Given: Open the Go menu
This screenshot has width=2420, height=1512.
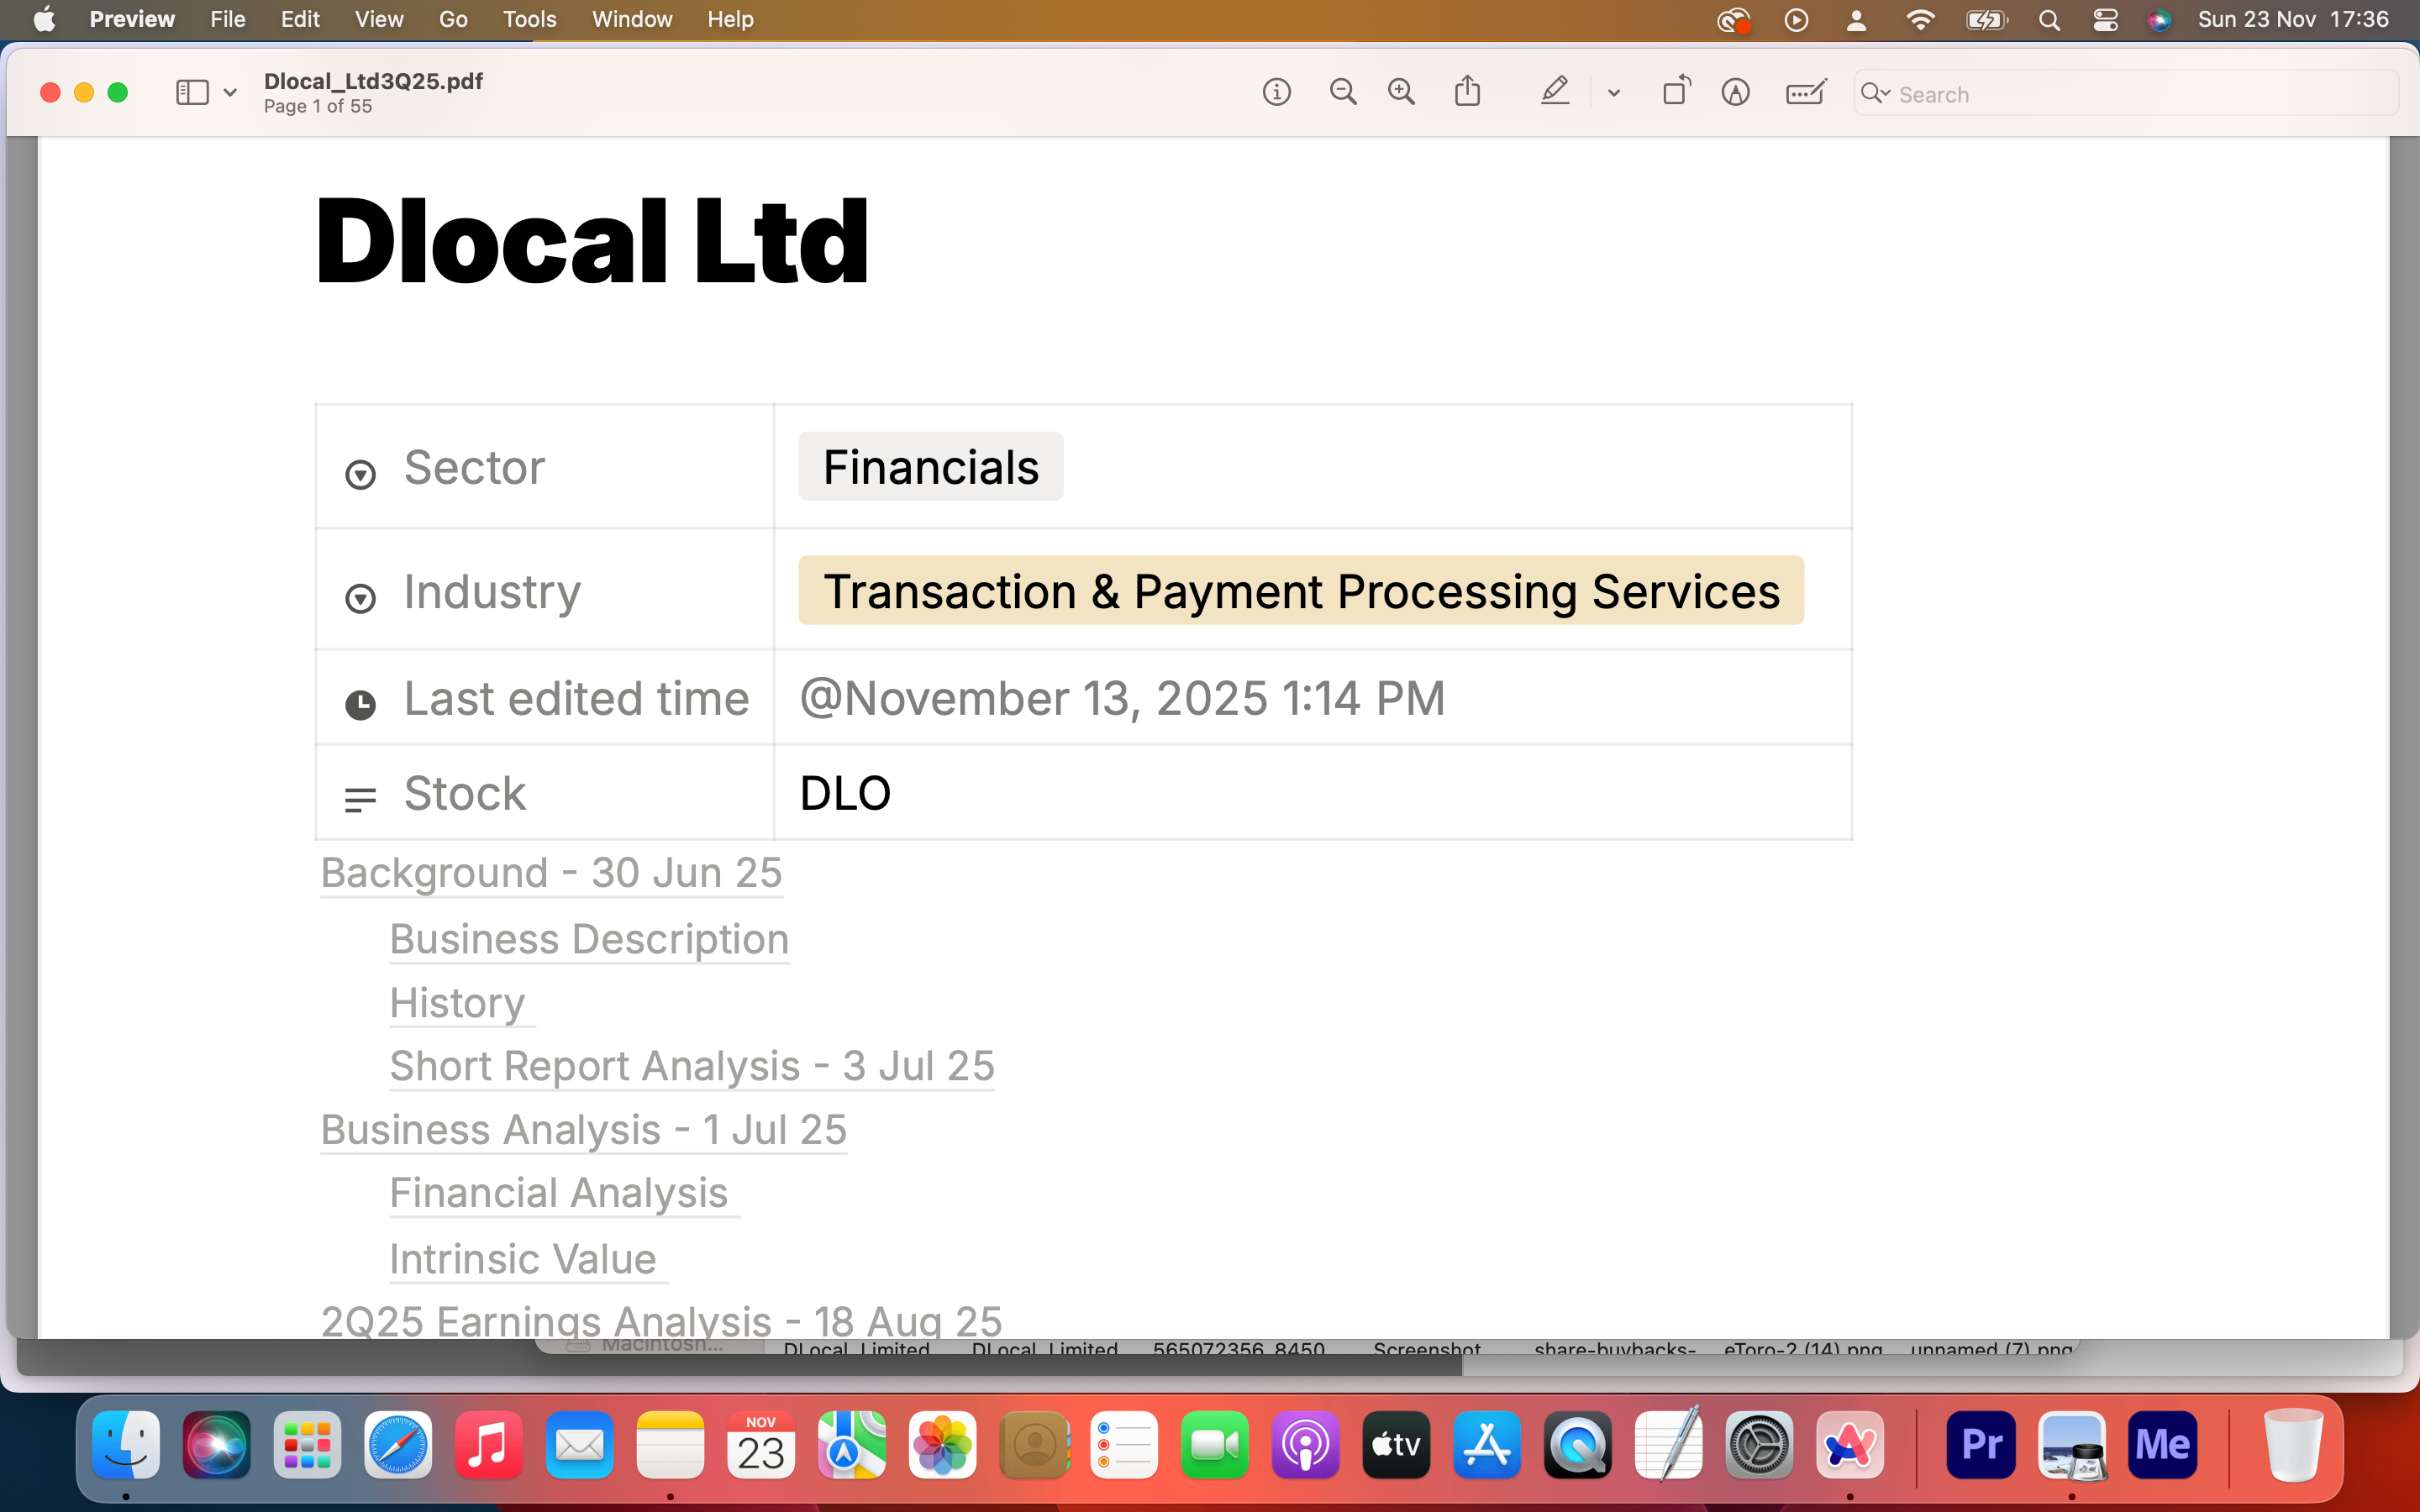Looking at the screenshot, I should click(452, 19).
